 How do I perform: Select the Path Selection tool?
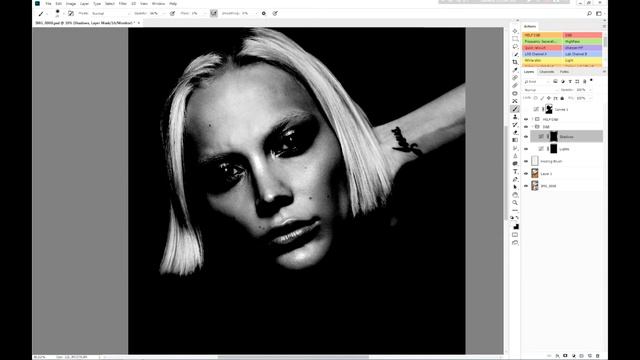pos(515,187)
